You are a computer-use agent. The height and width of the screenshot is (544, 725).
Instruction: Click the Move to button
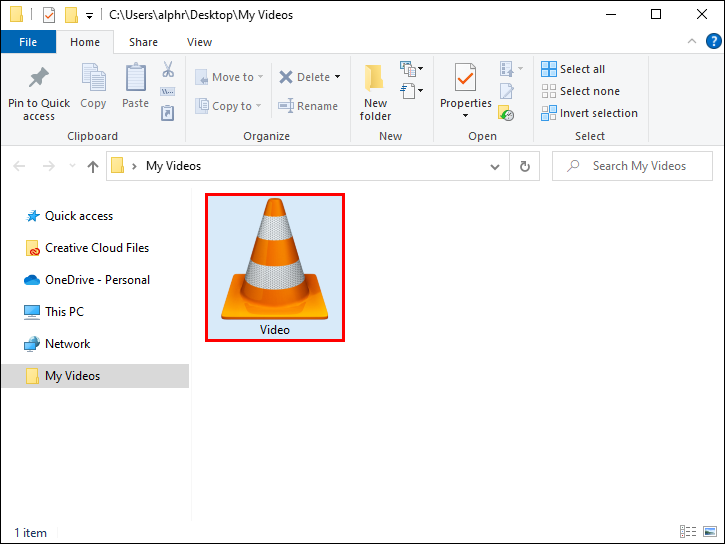point(229,77)
